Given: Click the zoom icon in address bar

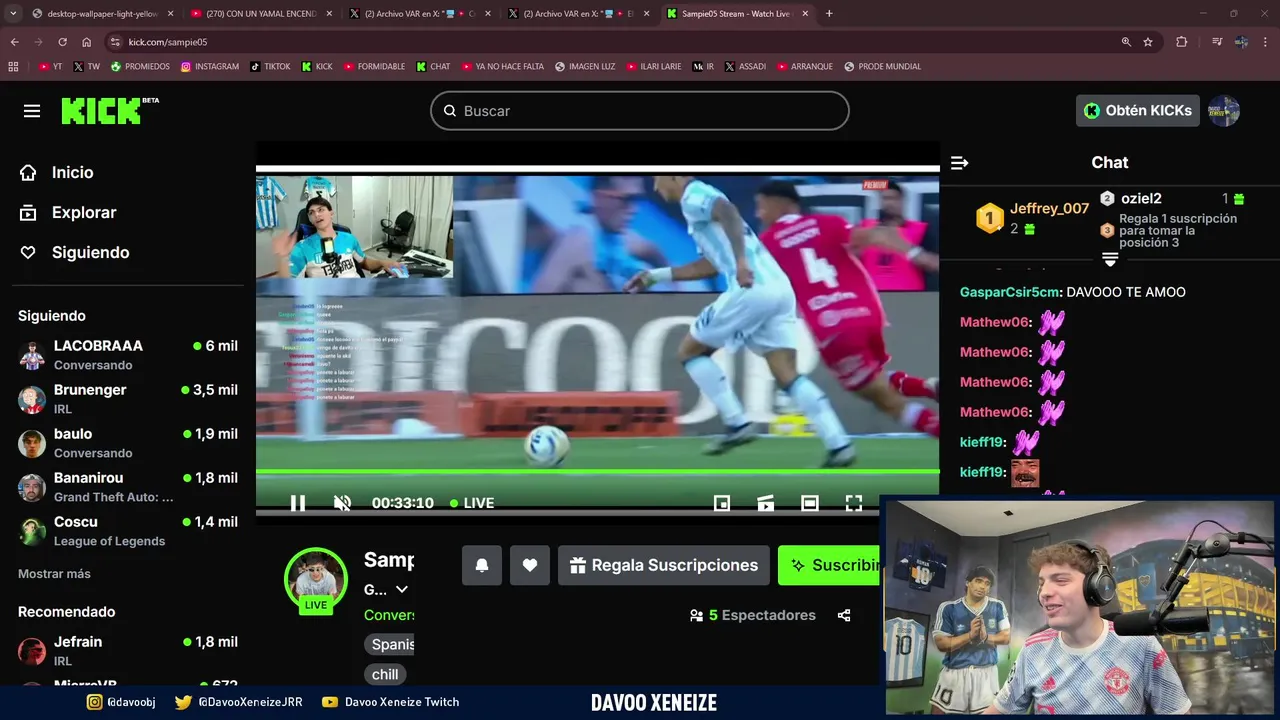Looking at the screenshot, I should tap(1126, 42).
